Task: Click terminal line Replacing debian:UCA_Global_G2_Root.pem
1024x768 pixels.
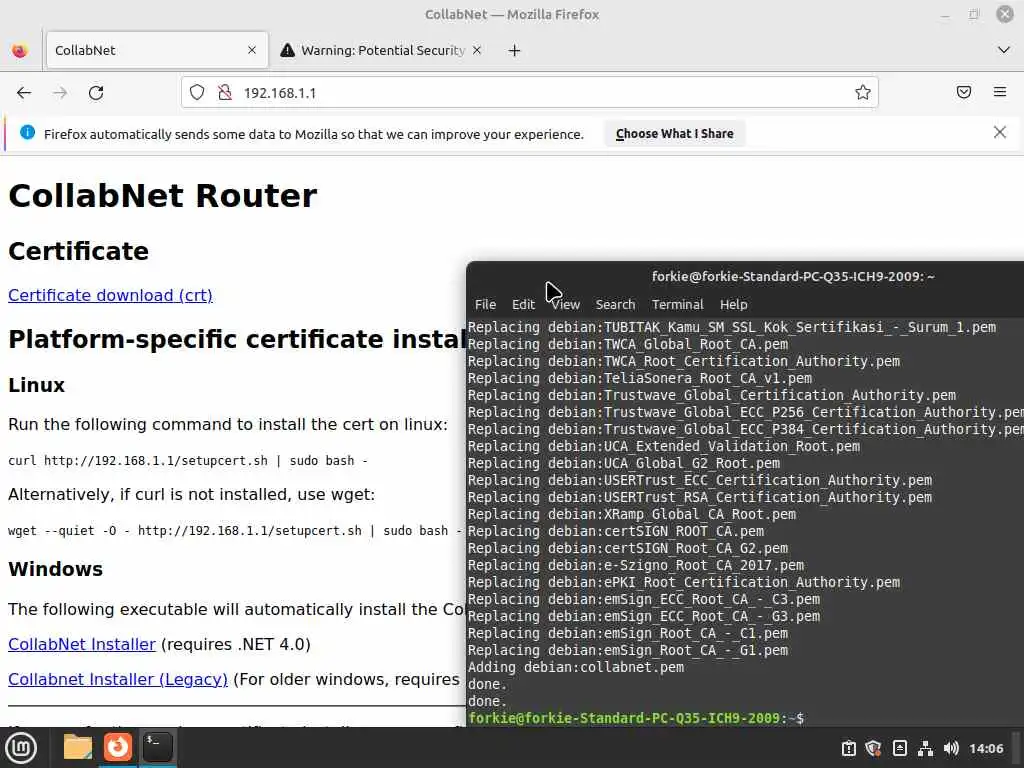Action: point(624,464)
